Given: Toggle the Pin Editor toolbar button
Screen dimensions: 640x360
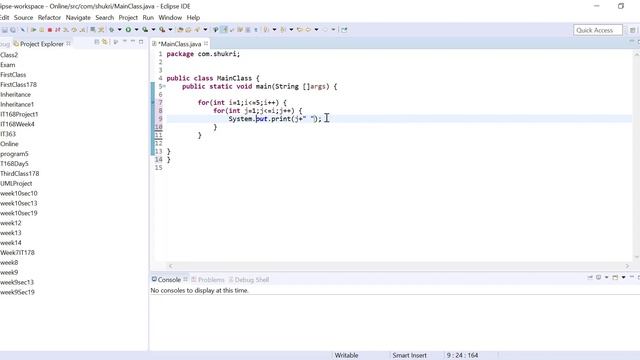Looking at the screenshot, I should [344, 30].
